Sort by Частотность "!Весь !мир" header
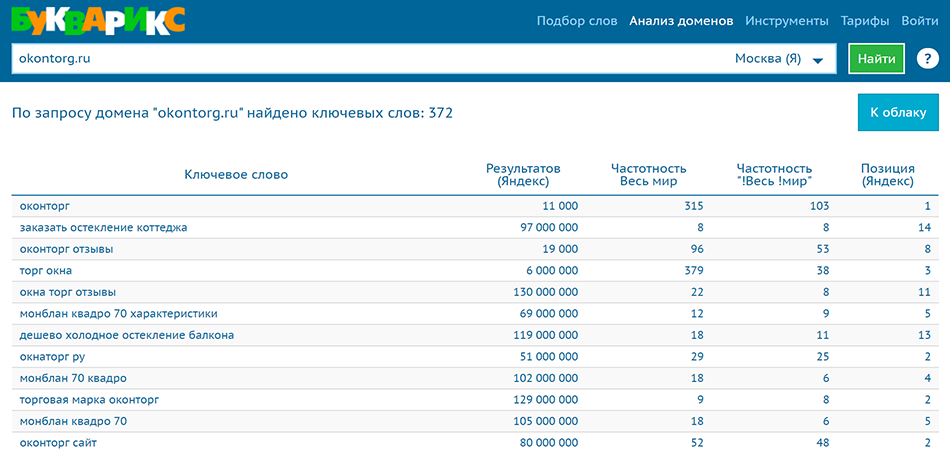Image resolution: width=950 pixels, height=450 pixels. coord(774,175)
